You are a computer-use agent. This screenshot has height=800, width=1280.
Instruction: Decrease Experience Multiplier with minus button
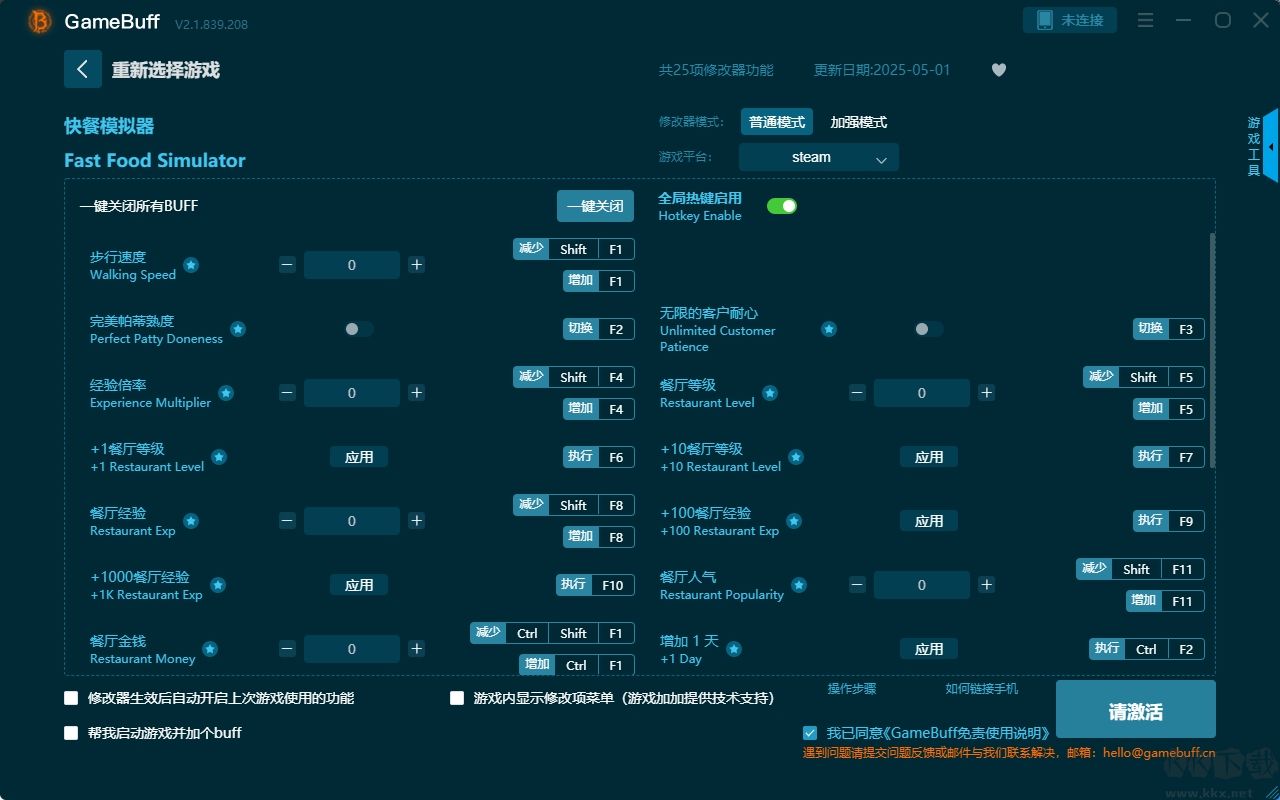[x=287, y=393]
